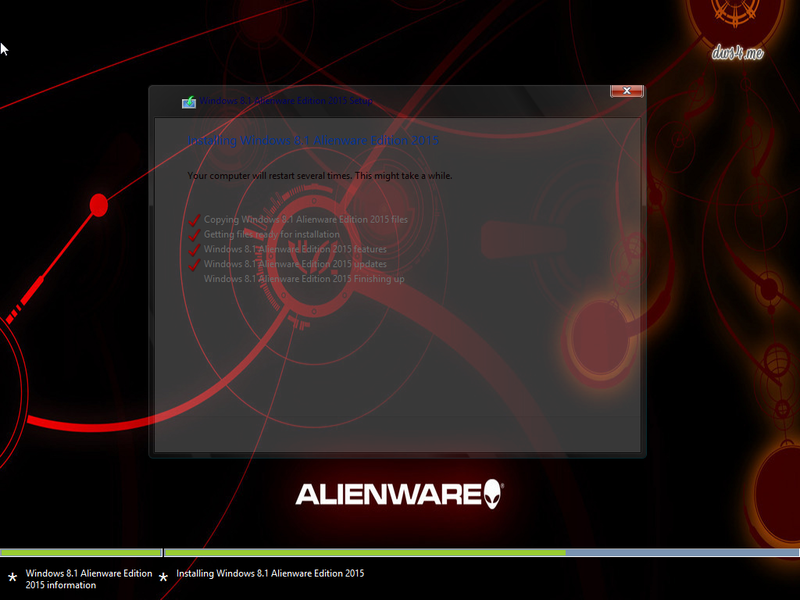The image size is (800, 600).
Task: Click bottom 'Installing Windows 8.1 Alienware Edition 2015' label
Action: pyautogui.click(x=270, y=573)
